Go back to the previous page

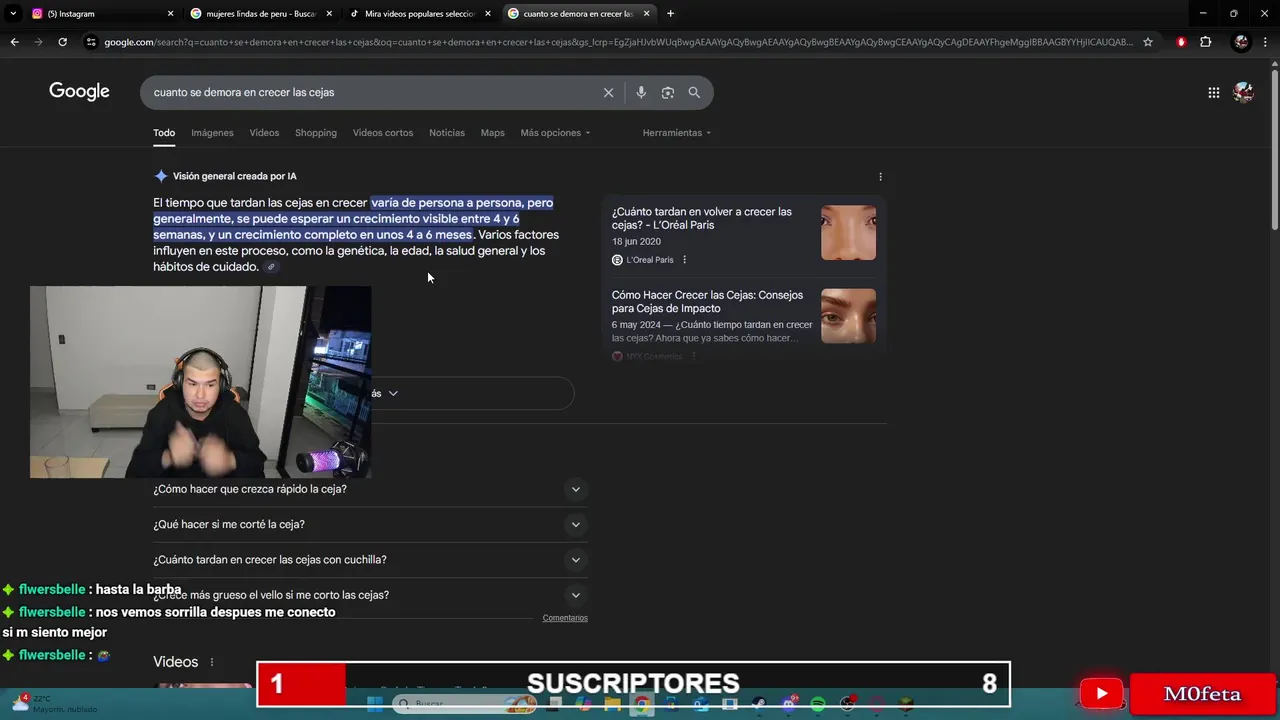click(14, 42)
